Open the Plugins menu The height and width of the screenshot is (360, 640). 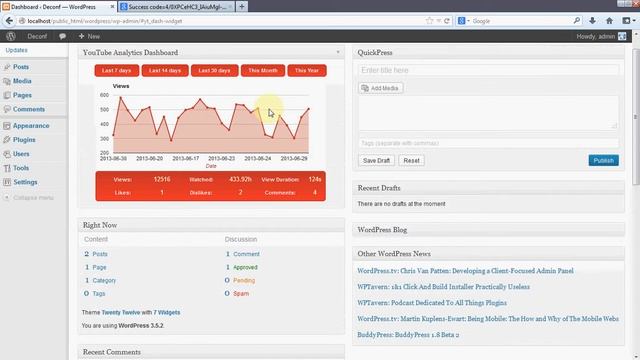(x=24, y=140)
